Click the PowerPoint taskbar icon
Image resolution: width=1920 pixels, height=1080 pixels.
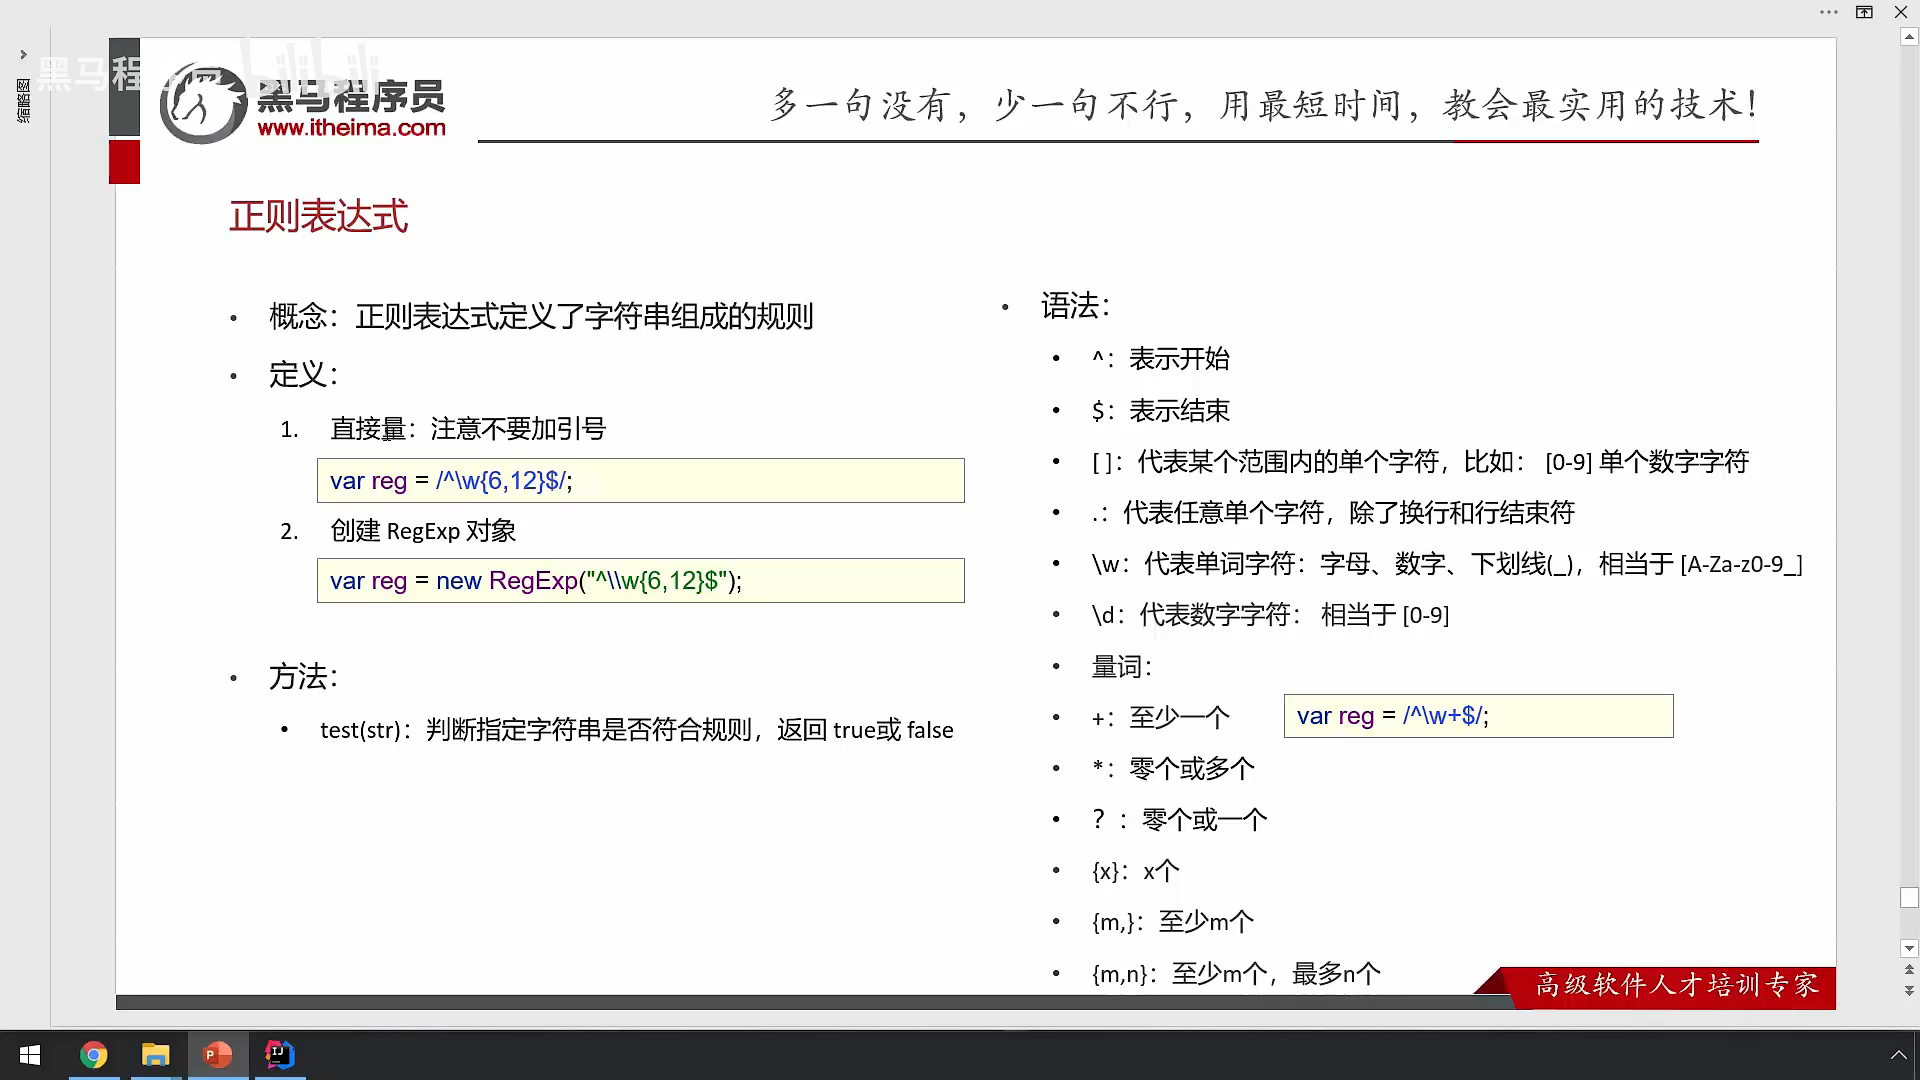(218, 1055)
